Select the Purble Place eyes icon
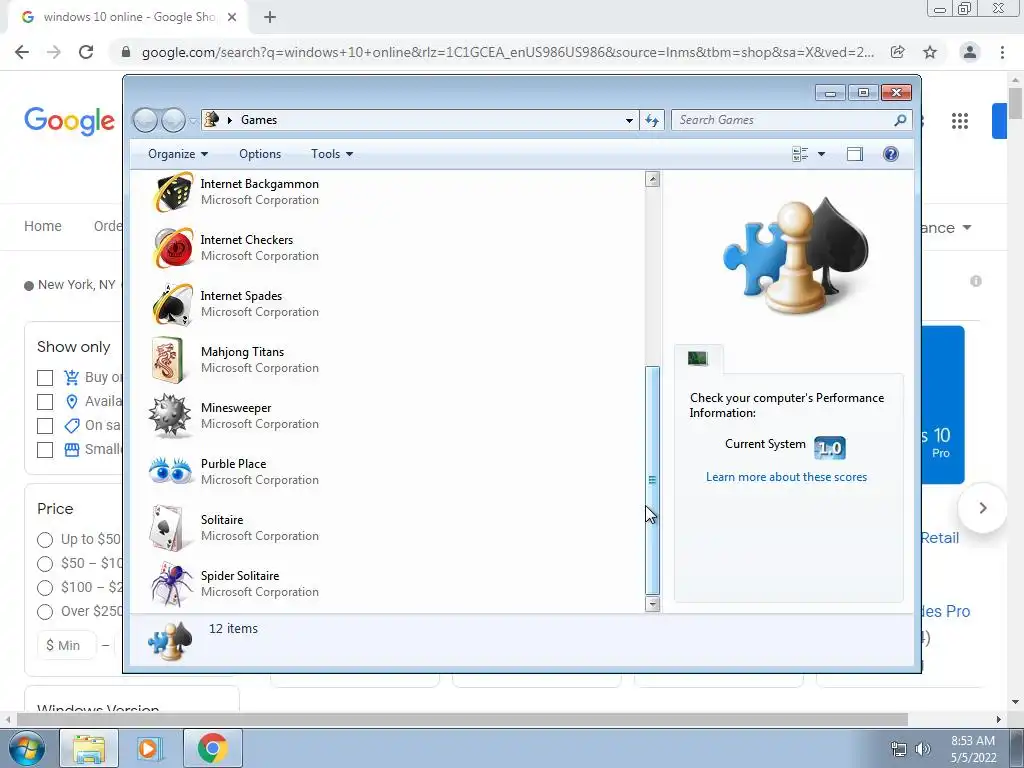Image resolution: width=1024 pixels, height=768 pixels. pyautogui.click(x=170, y=472)
